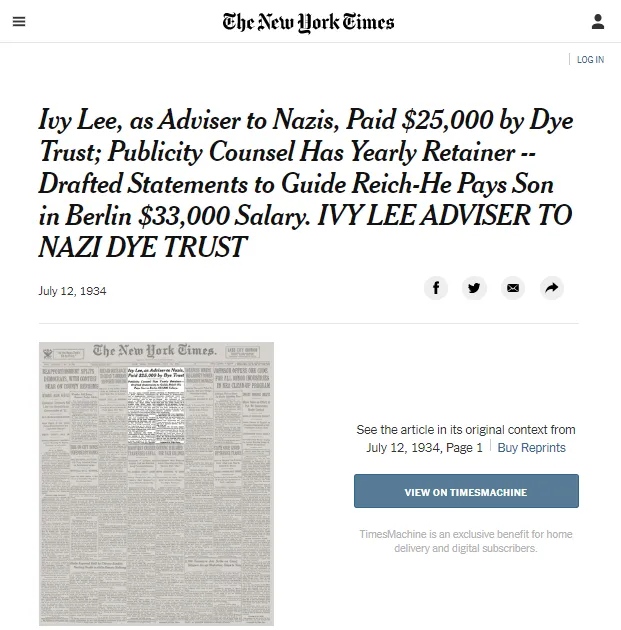Image resolution: width=621 pixels, height=630 pixels.
Task: Share article on Twitter
Action: (474, 288)
